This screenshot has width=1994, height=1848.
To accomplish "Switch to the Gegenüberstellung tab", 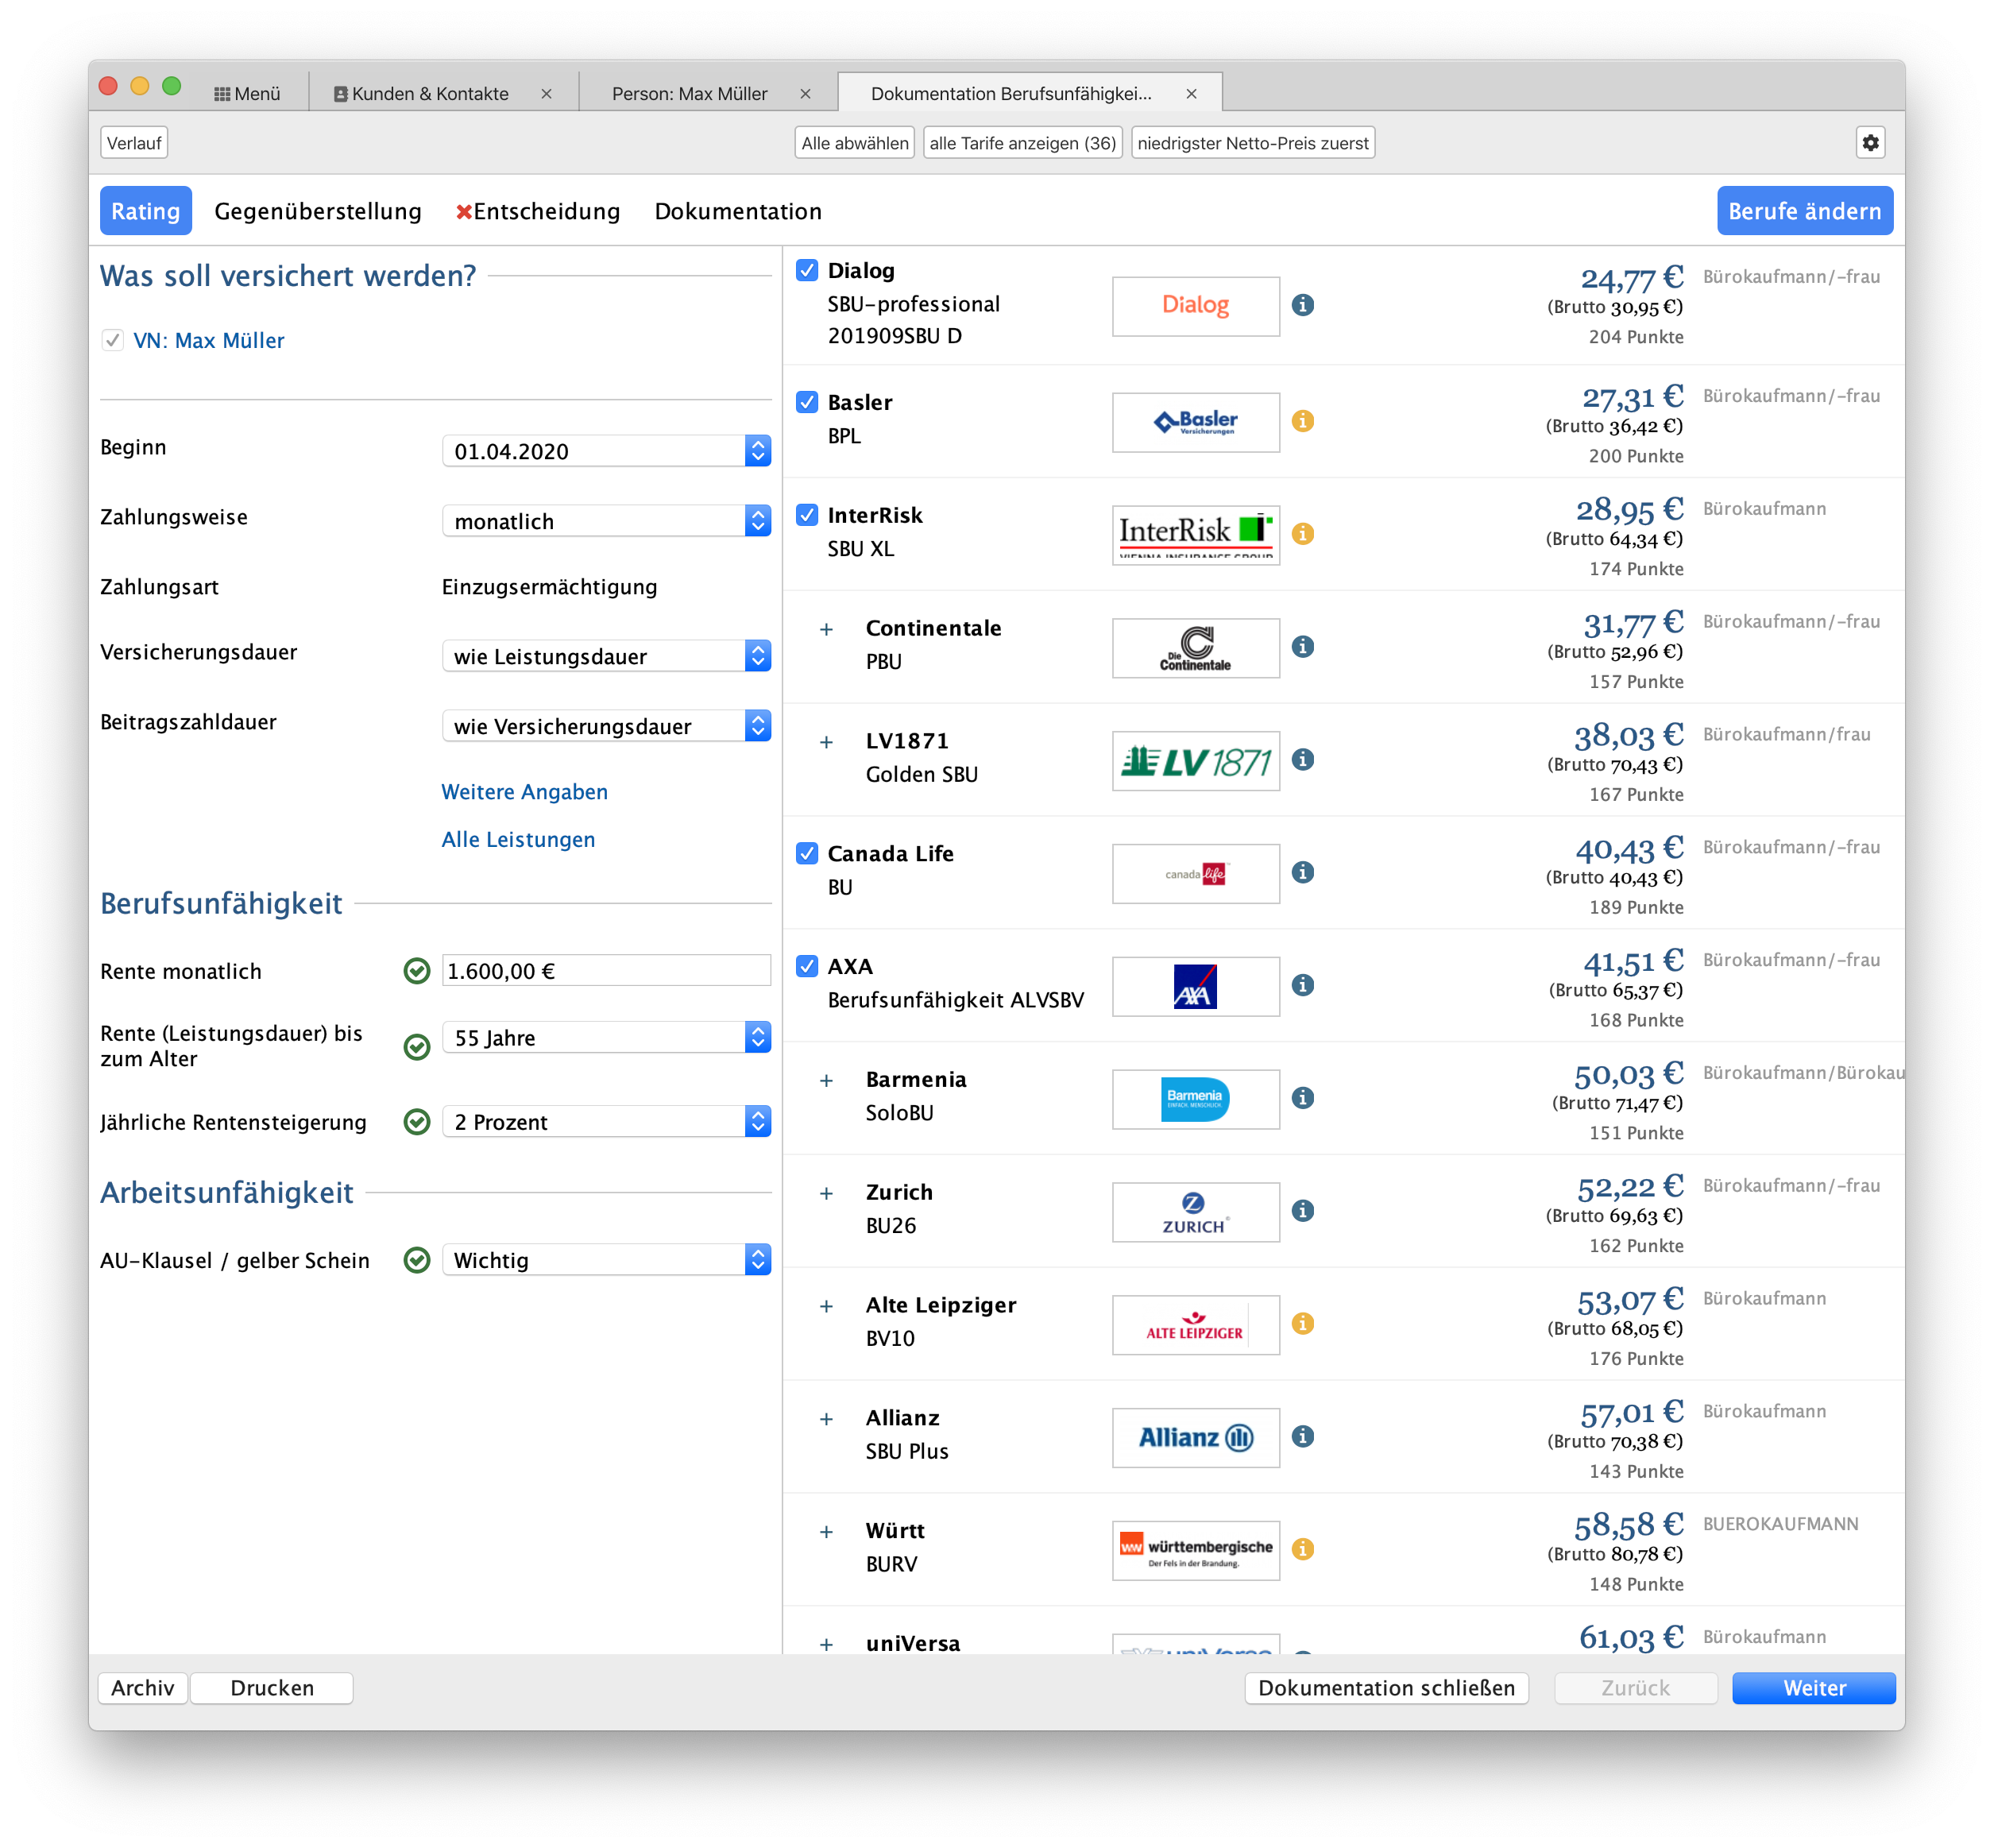I will pyautogui.click(x=317, y=211).
